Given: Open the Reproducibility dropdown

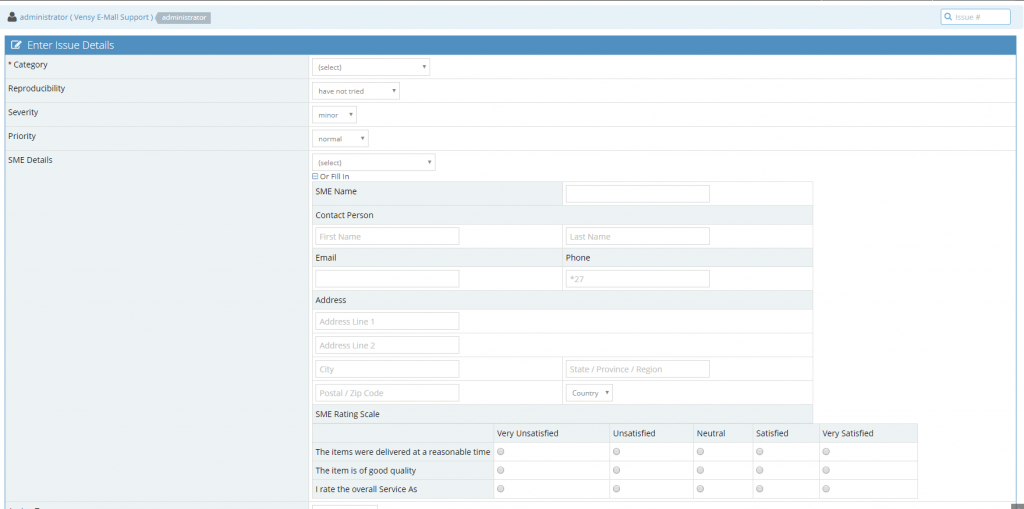Looking at the screenshot, I should click(356, 91).
